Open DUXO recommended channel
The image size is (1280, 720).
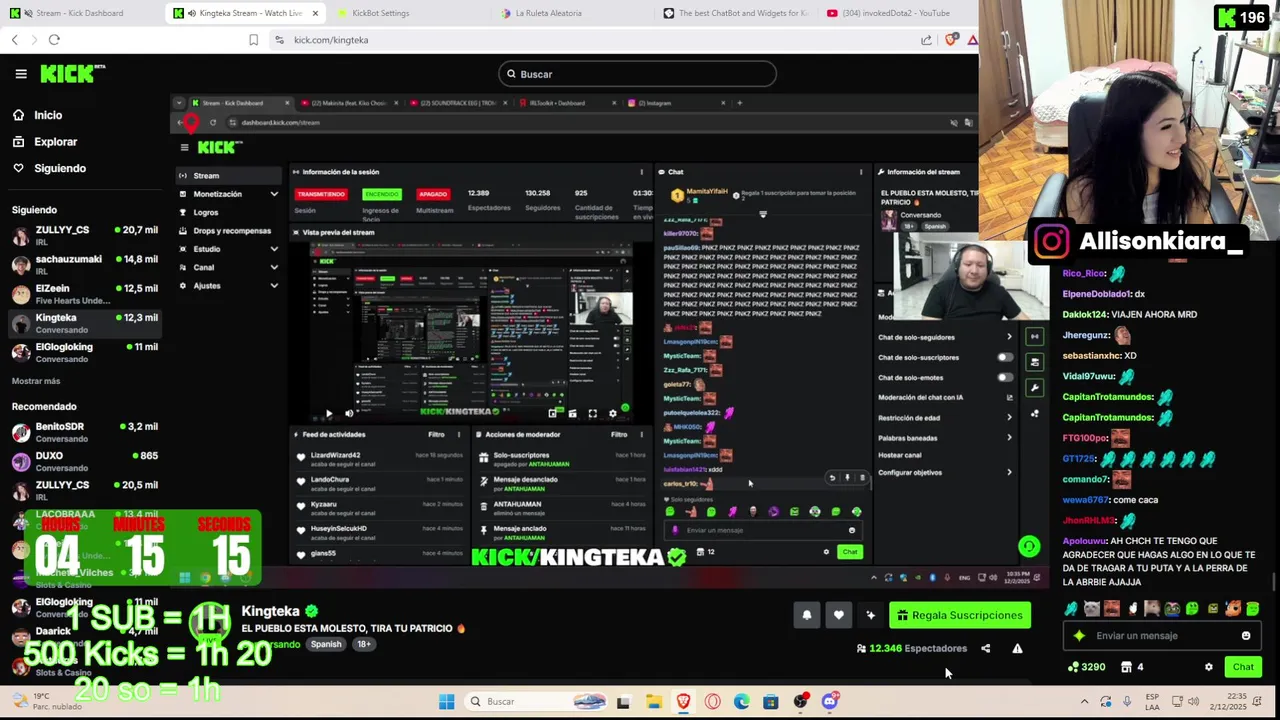pos(84,461)
